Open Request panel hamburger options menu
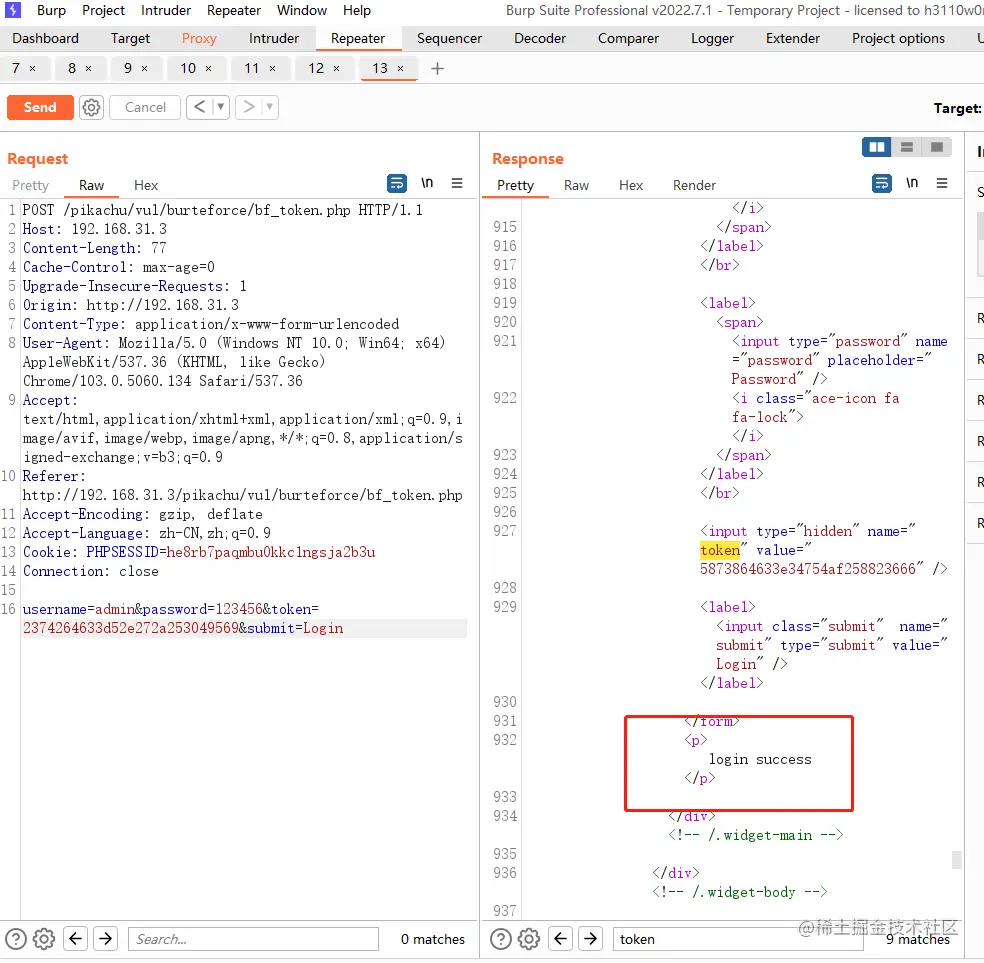 pyautogui.click(x=457, y=183)
